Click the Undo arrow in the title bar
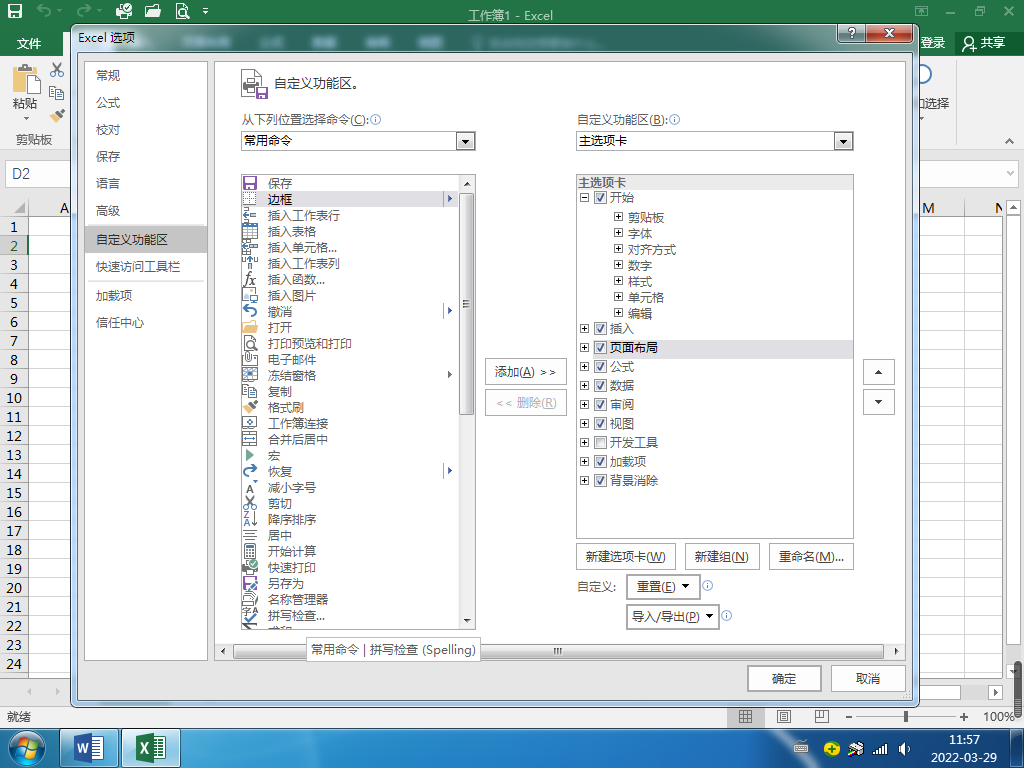This screenshot has height=768, width=1024. [44, 11]
